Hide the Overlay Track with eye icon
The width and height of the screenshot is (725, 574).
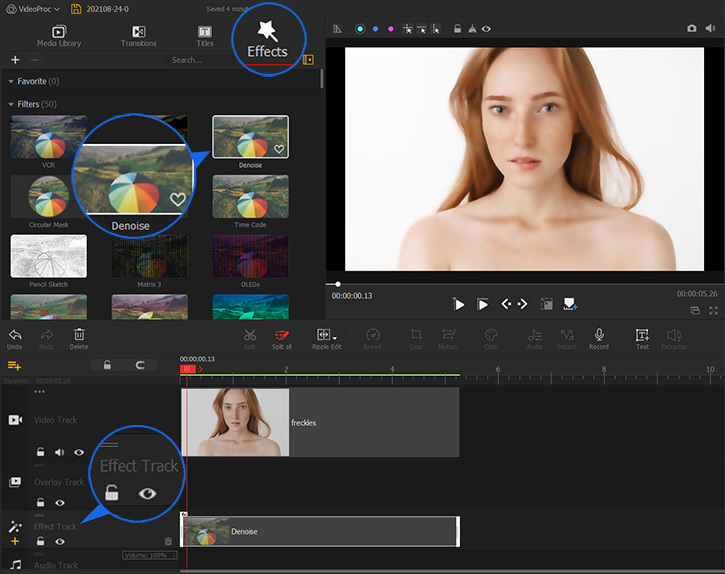[60, 502]
